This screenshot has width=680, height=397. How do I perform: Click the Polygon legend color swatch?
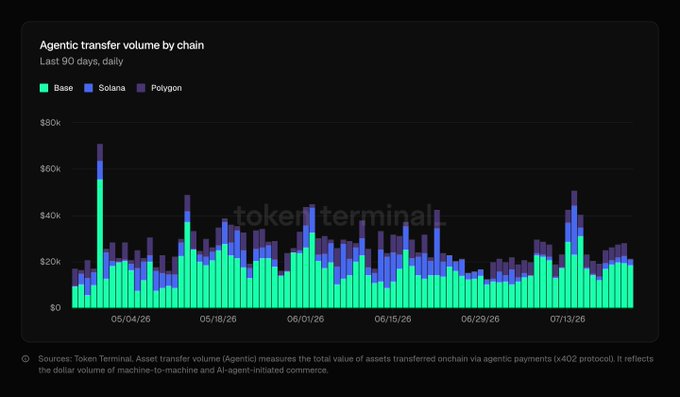pos(141,88)
